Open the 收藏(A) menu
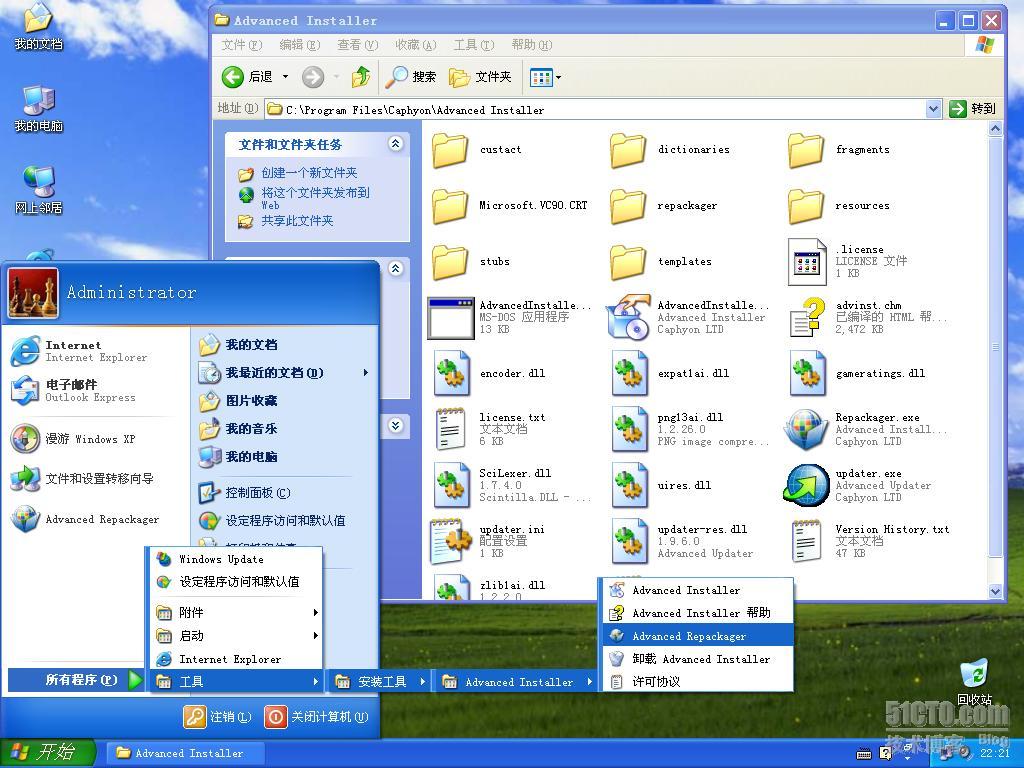This screenshot has height=768, width=1024. 416,45
